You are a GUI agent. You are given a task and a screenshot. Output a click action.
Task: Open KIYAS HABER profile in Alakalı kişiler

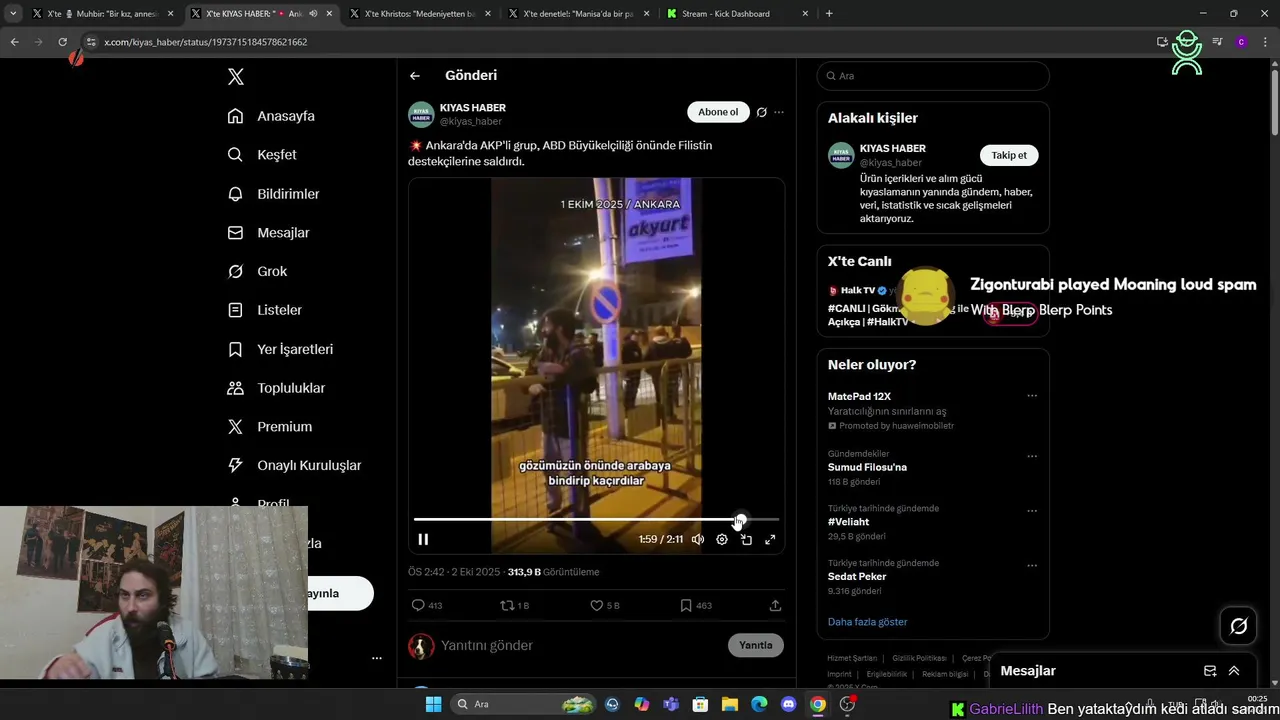tap(892, 149)
